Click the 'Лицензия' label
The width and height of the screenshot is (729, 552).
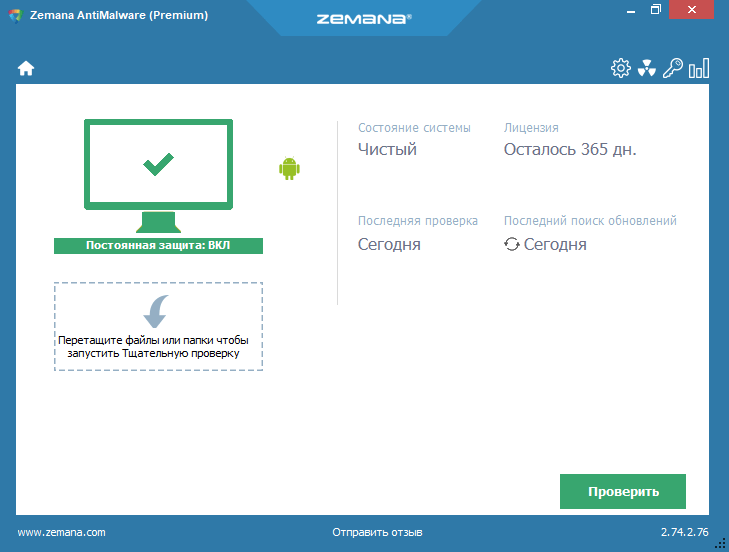[x=531, y=128]
